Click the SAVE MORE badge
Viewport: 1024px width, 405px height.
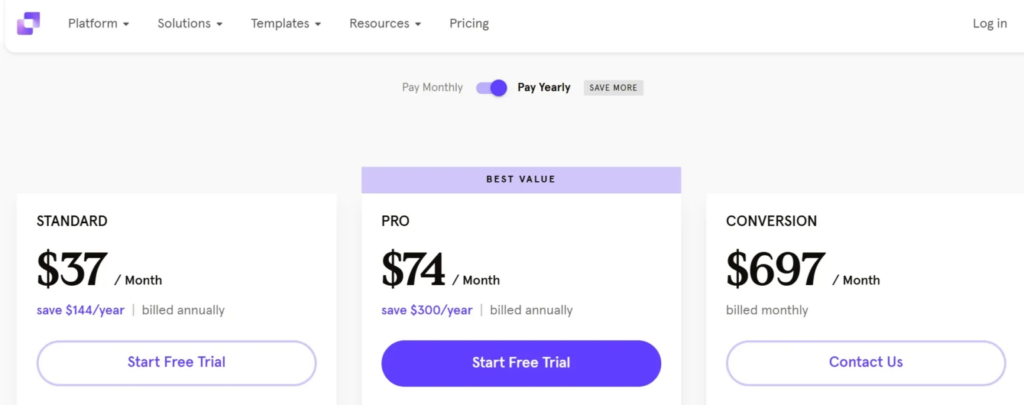pyautogui.click(x=613, y=88)
